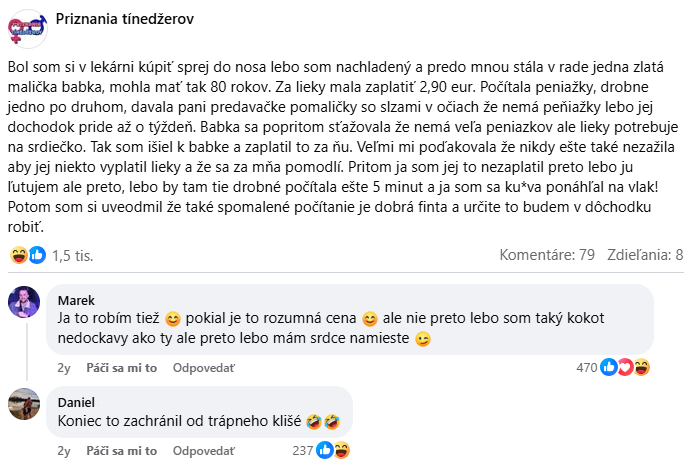This screenshot has width=690, height=471.
Task: Click the 2y timestamp on Marek's comment
Action: coord(64,367)
